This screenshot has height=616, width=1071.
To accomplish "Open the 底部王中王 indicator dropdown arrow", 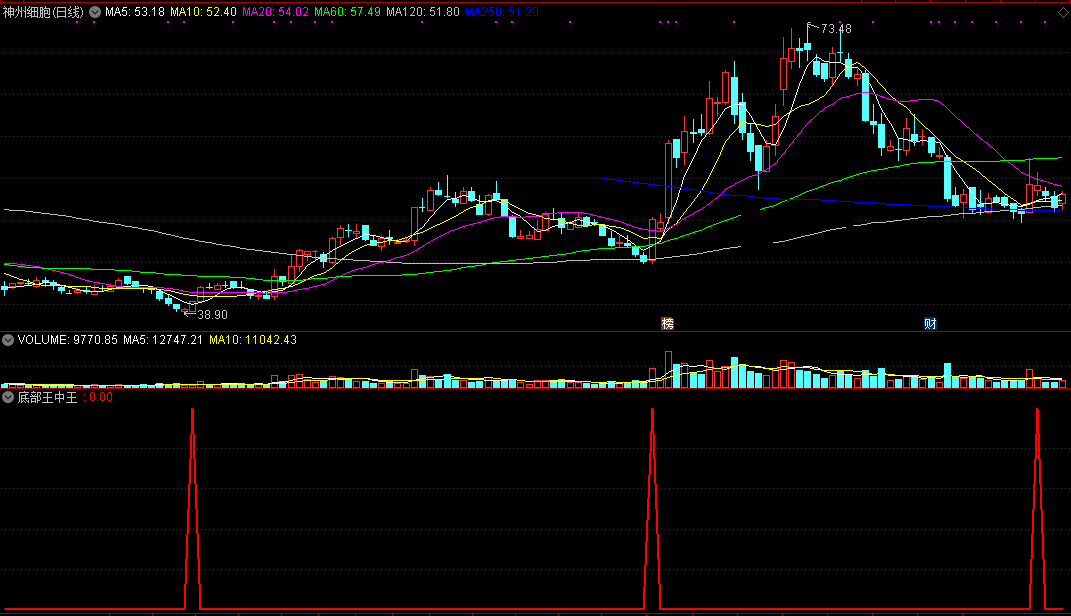I will point(8,397).
